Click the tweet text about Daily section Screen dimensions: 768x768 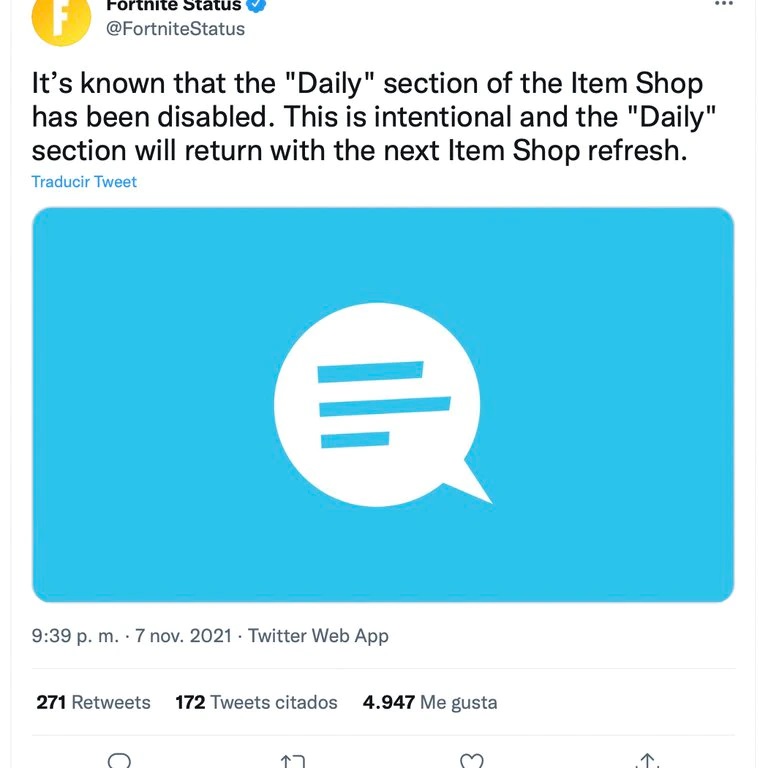click(373, 117)
